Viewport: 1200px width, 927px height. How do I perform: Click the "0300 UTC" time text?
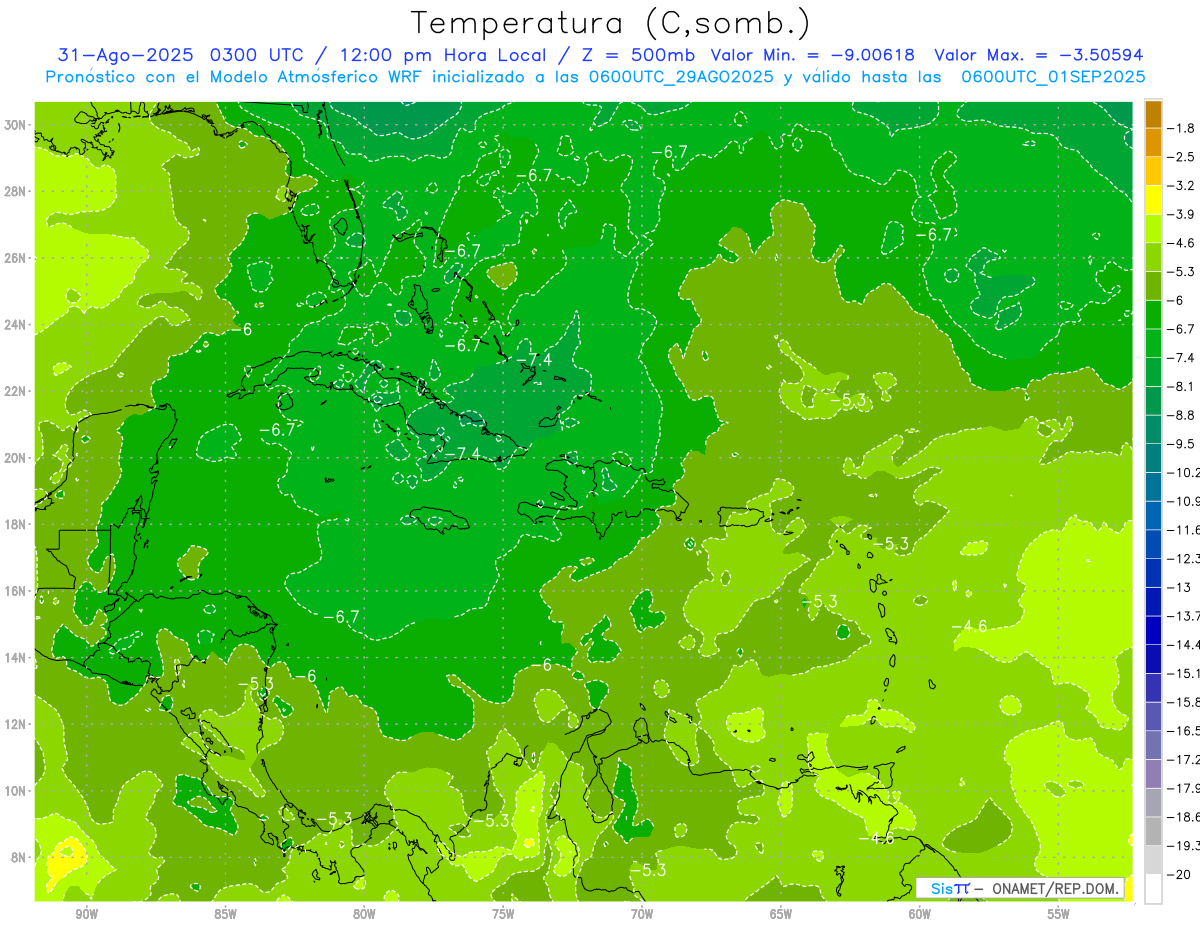(259, 55)
